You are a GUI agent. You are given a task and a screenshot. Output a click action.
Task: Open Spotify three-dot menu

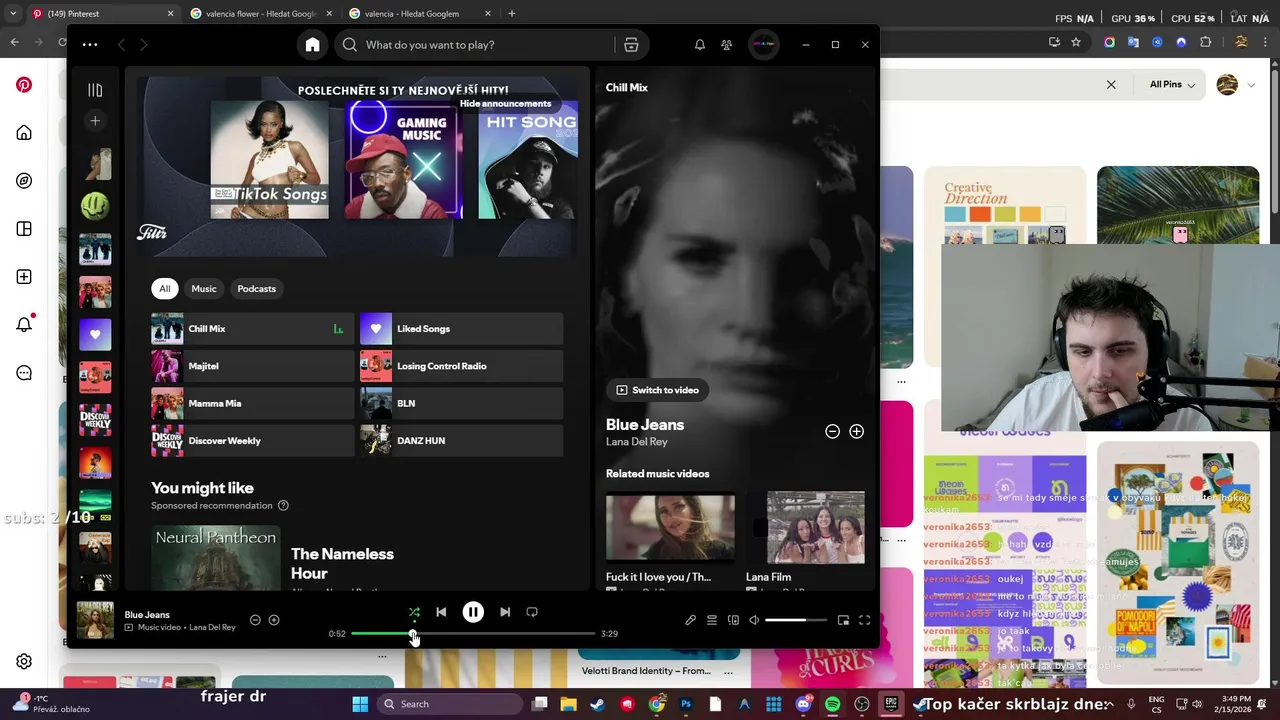(x=90, y=45)
